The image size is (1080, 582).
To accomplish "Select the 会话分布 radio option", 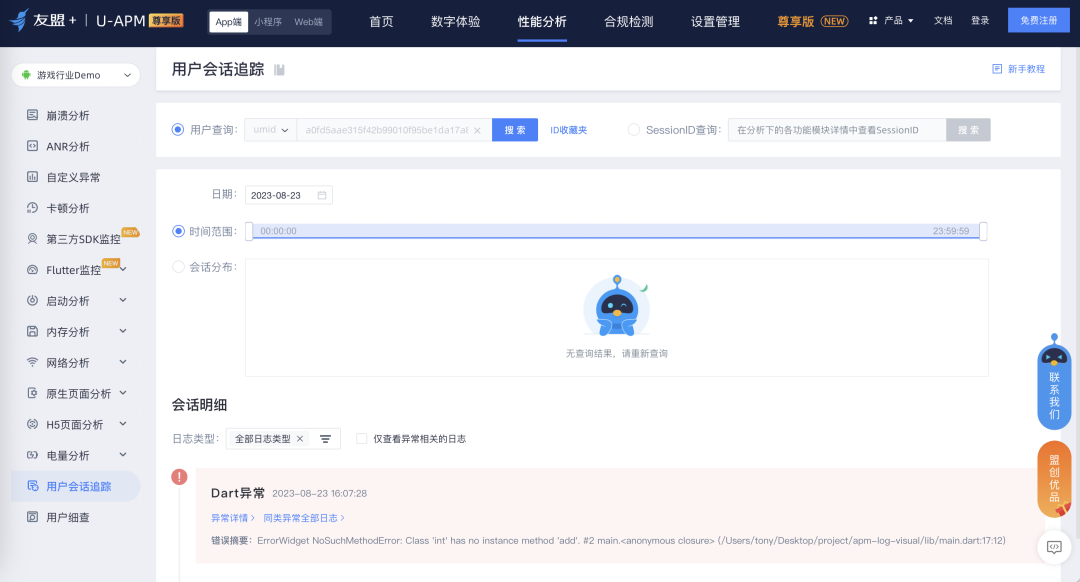I will 178,269.
